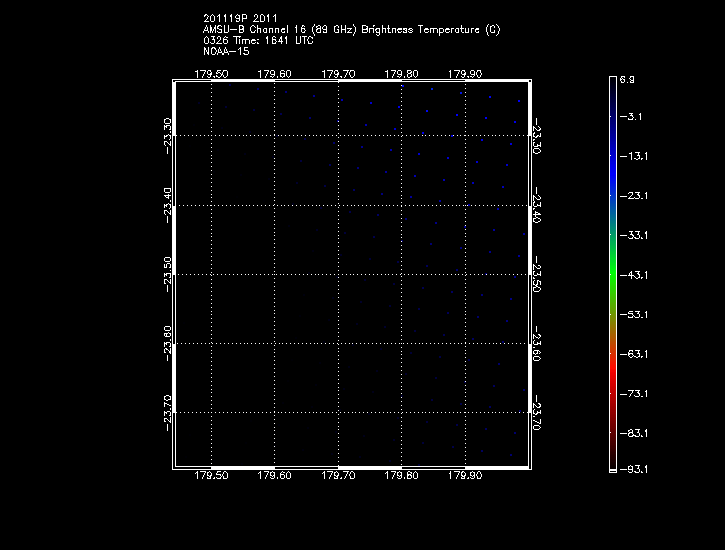
Task: Click the NOAA-15 satellite label
Action: [x=225, y=51]
